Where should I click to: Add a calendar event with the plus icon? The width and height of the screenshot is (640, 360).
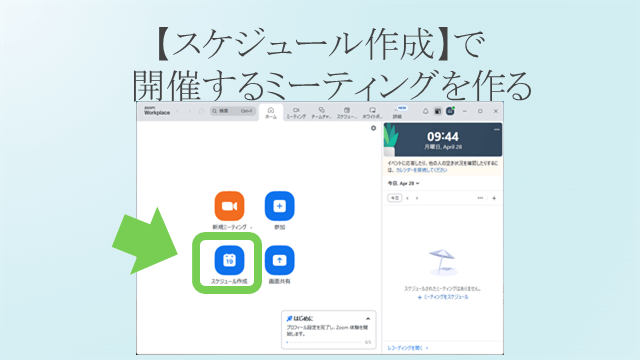click(494, 198)
